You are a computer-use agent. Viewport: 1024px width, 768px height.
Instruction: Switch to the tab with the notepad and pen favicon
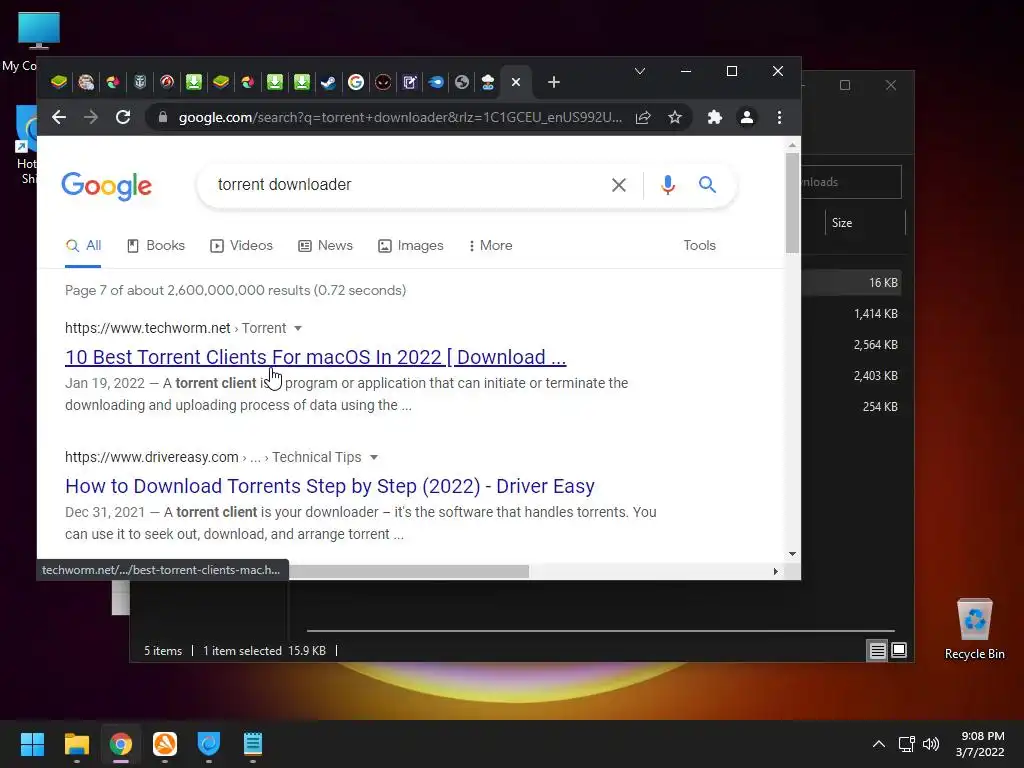(409, 82)
